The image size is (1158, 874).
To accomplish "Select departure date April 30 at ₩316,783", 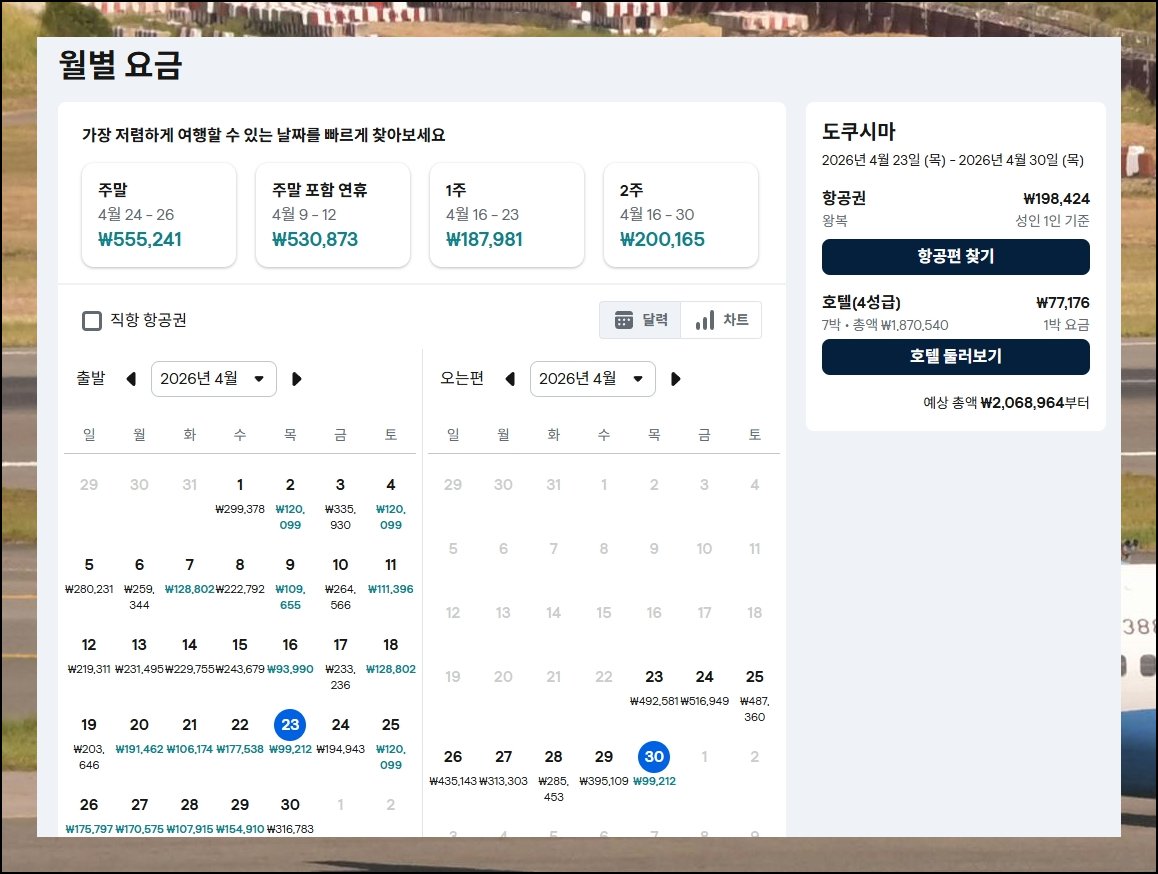I will click(x=290, y=814).
